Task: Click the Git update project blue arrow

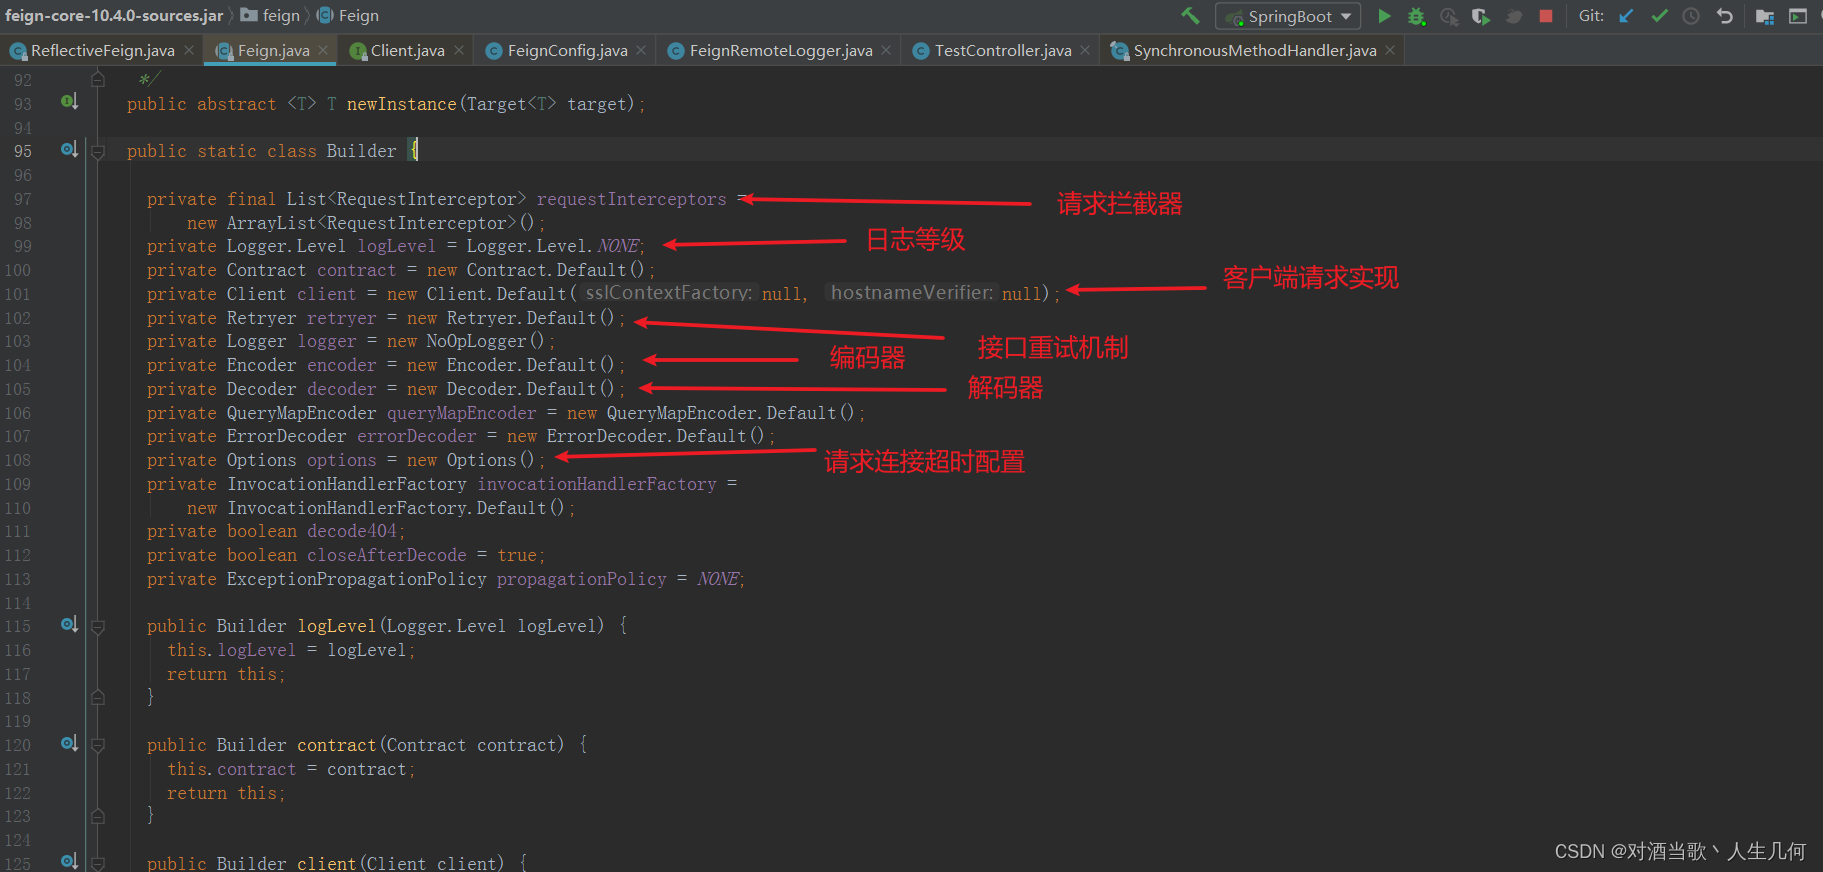Action: [x=1626, y=16]
